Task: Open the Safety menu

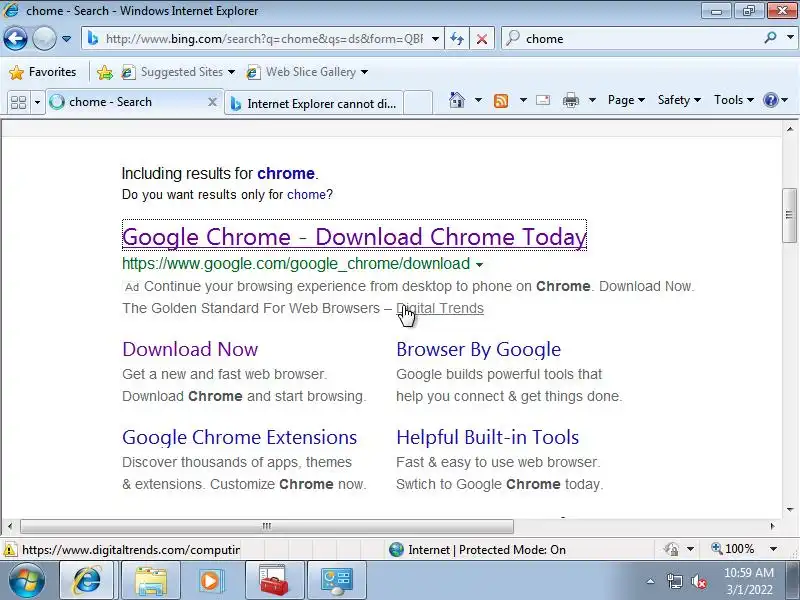Action: tap(679, 100)
